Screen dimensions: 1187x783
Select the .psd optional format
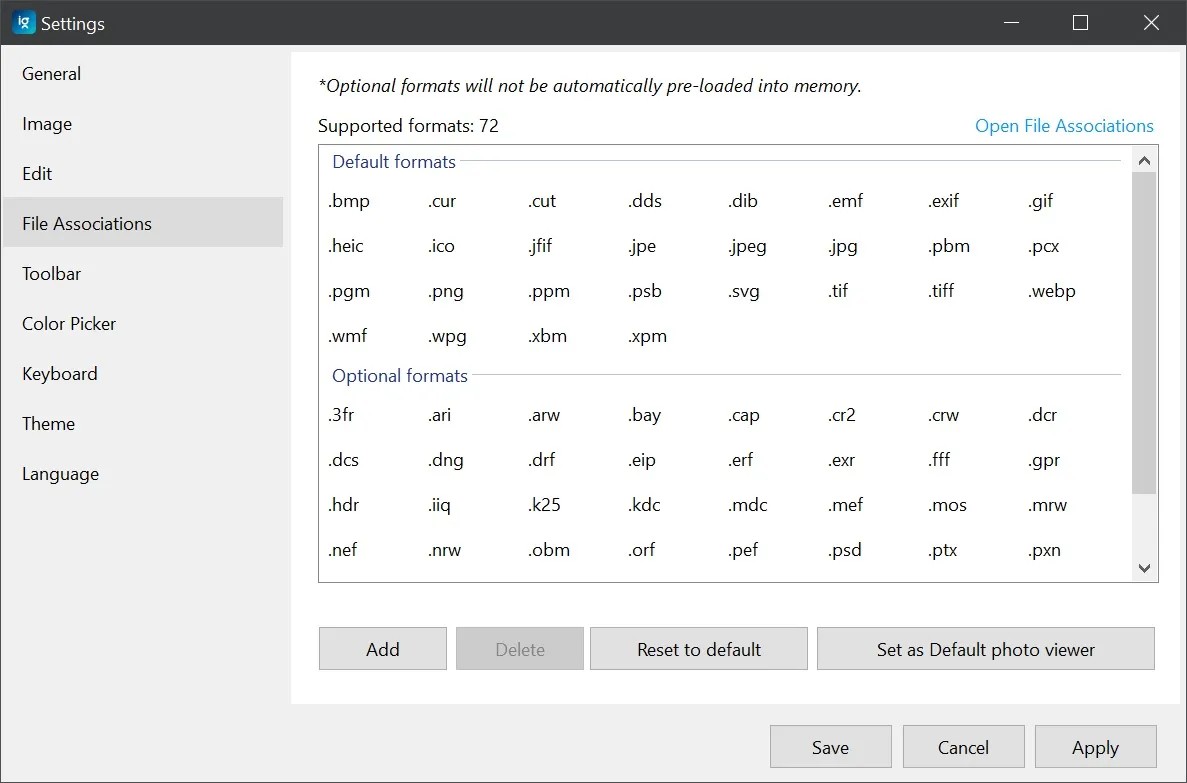tap(845, 550)
